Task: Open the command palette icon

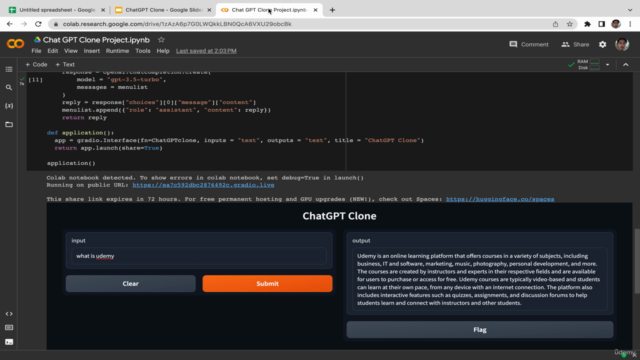Action: pyautogui.click(x=9, y=328)
